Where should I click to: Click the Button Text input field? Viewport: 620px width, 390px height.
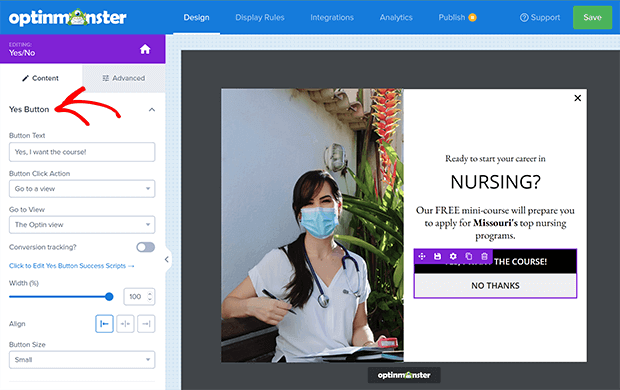pyautogui.click(x=82, y=152)
